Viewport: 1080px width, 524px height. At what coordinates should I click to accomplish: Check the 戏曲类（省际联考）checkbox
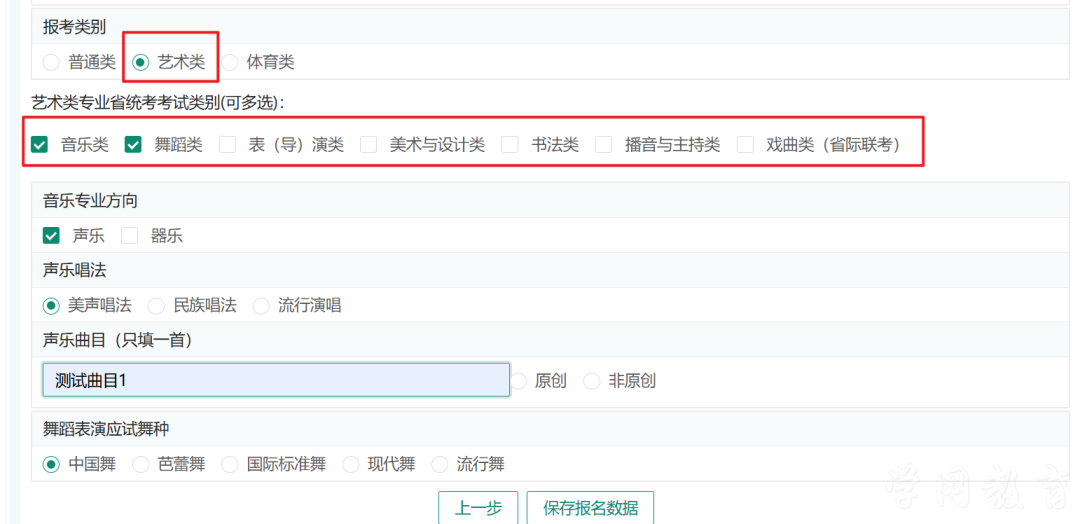(745, 145)
